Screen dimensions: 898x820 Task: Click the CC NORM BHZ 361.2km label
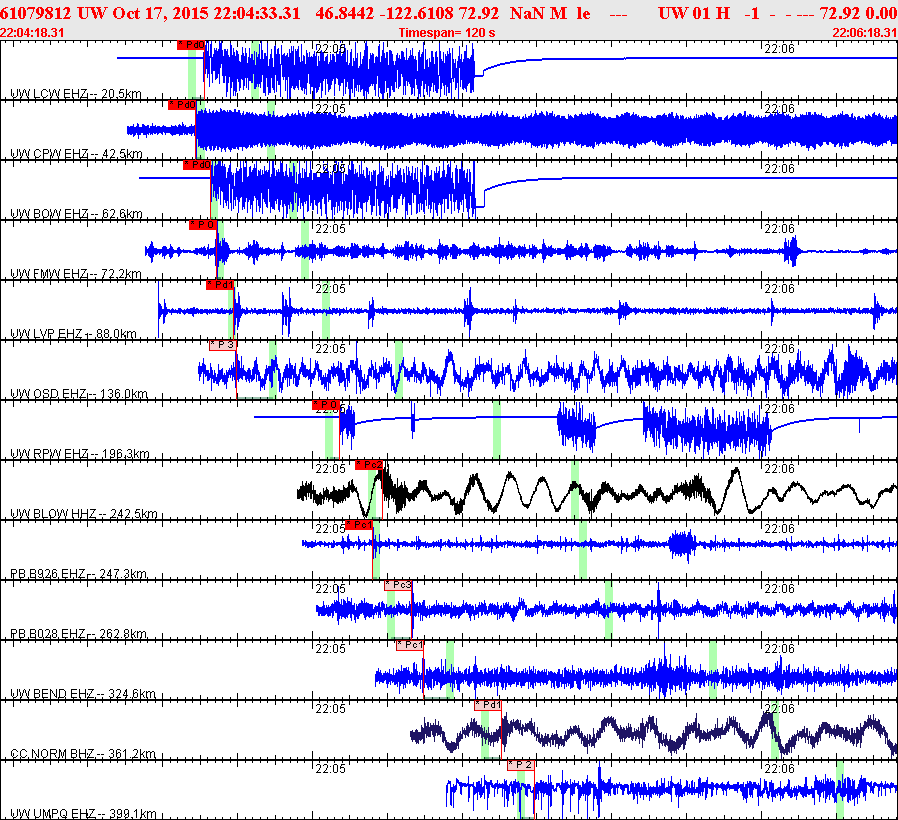[x=82, y=754]
